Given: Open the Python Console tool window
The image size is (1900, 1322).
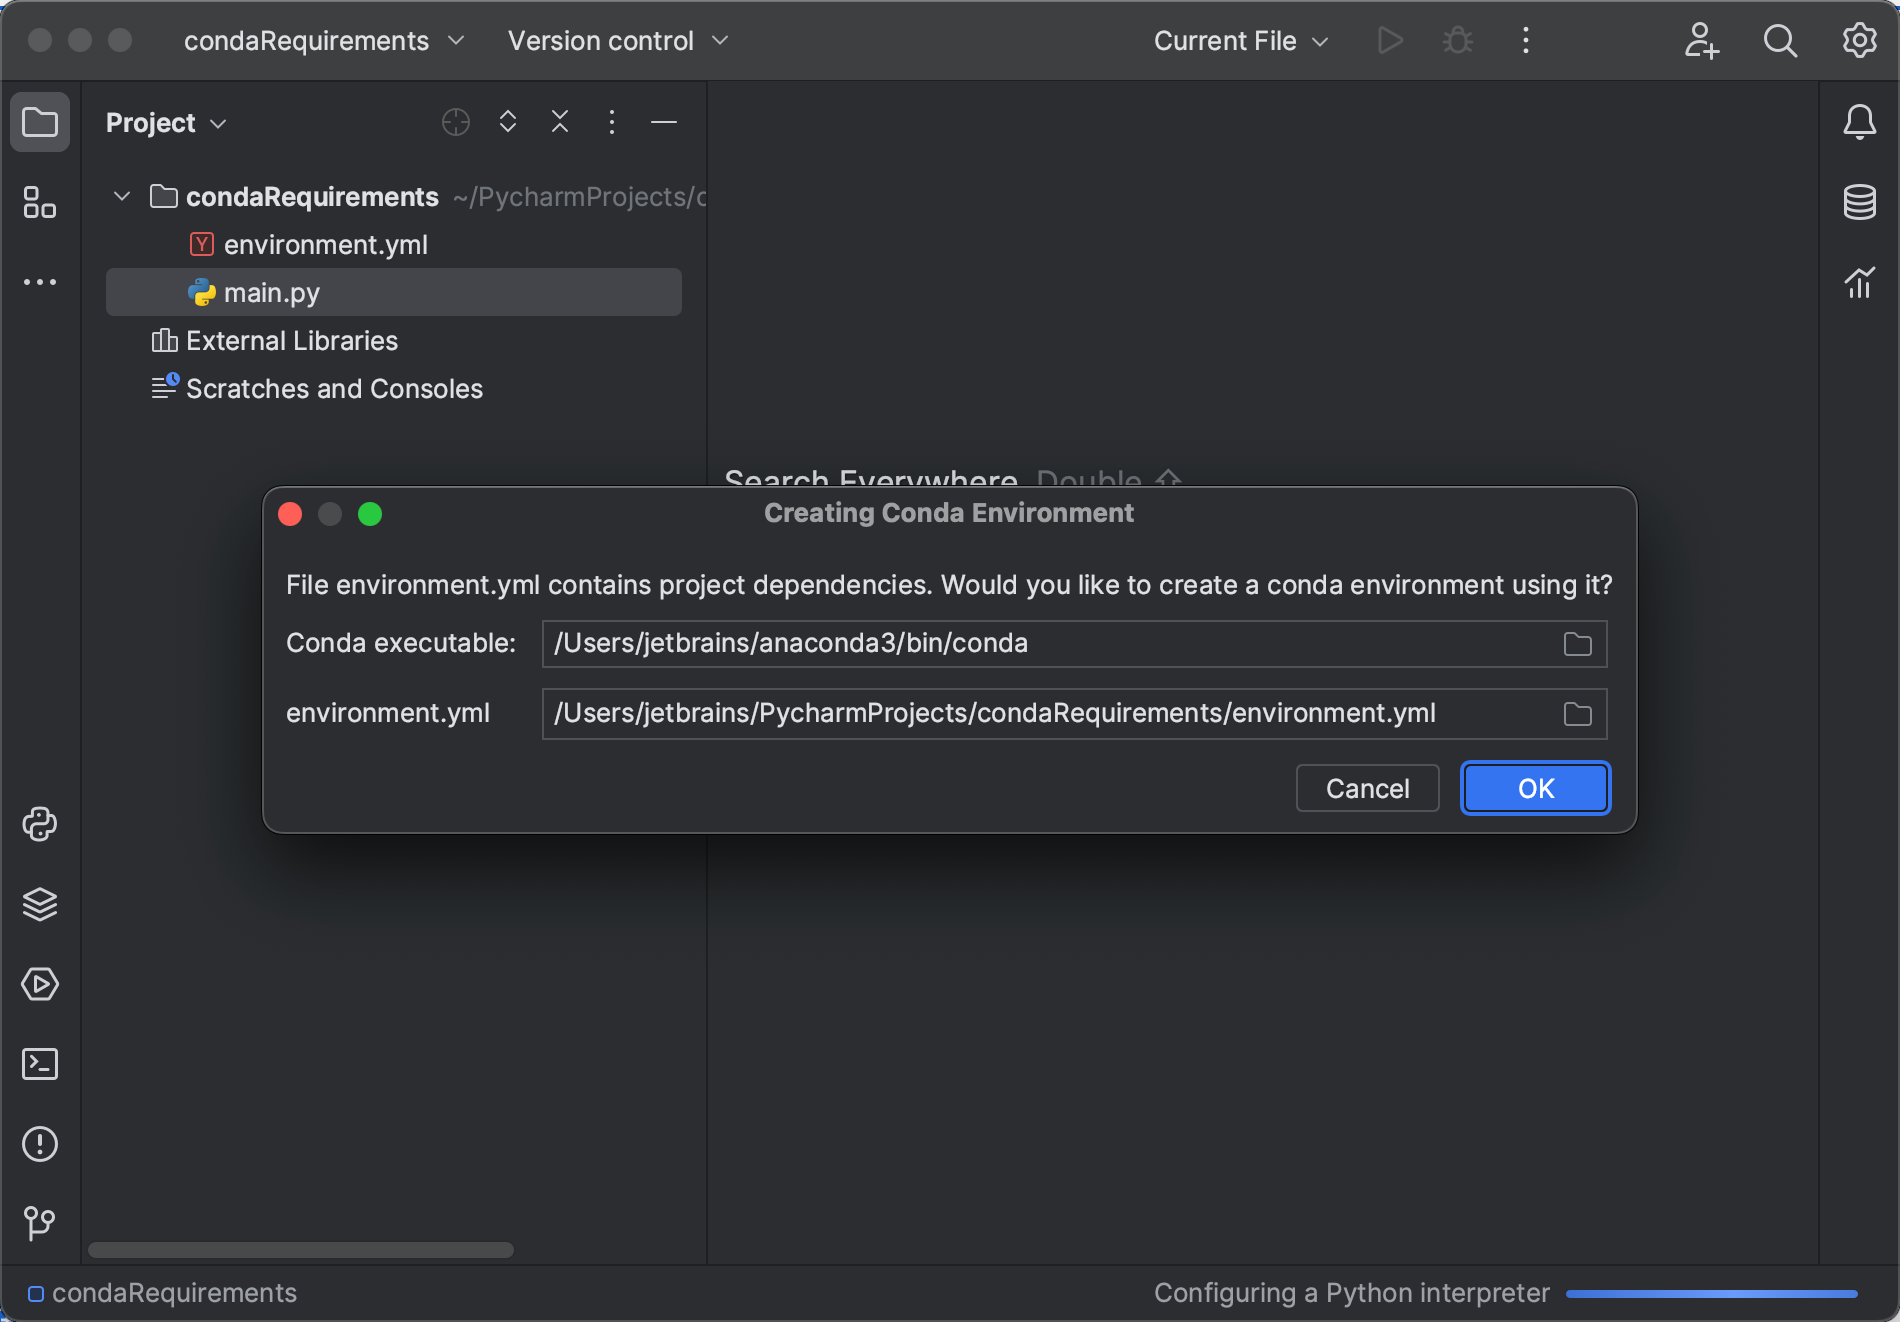Looking at the screenshot, I should point(40,824).
